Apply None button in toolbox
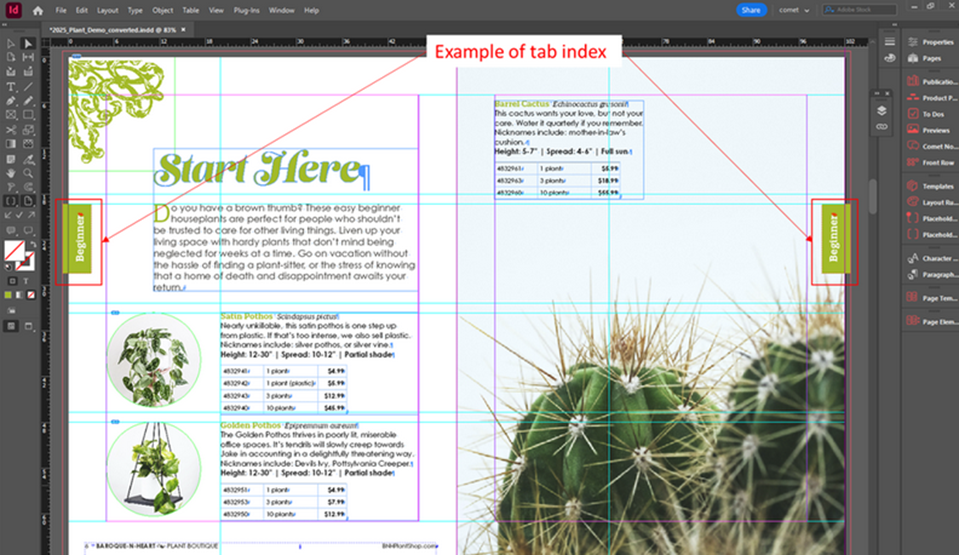Screen dimensions: 959x555 tap(31, 295)
